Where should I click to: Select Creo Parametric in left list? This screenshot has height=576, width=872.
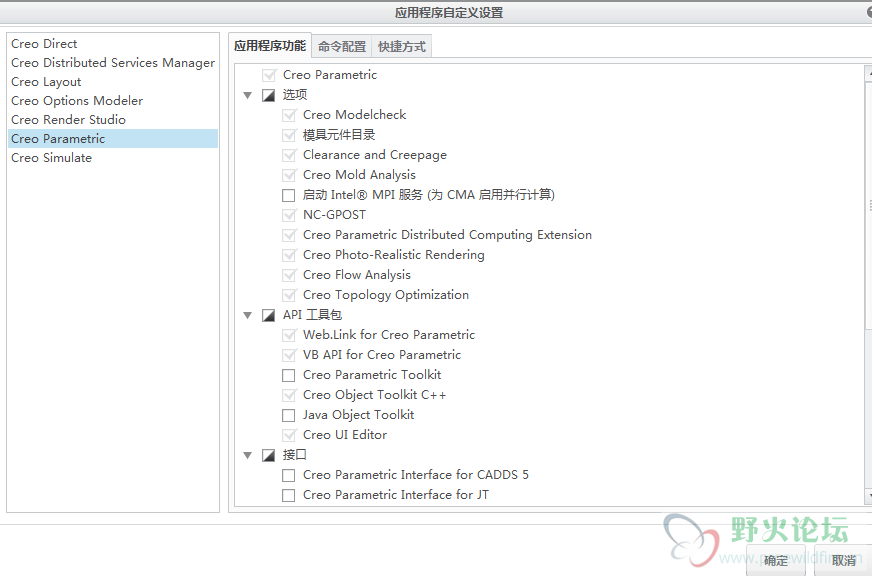pos(113,138)
